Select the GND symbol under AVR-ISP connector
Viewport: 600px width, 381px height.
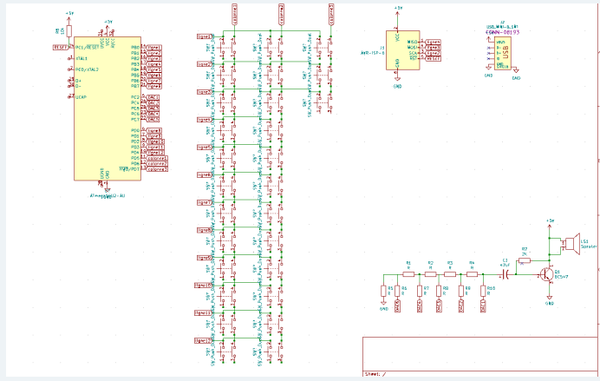point(397,80)
